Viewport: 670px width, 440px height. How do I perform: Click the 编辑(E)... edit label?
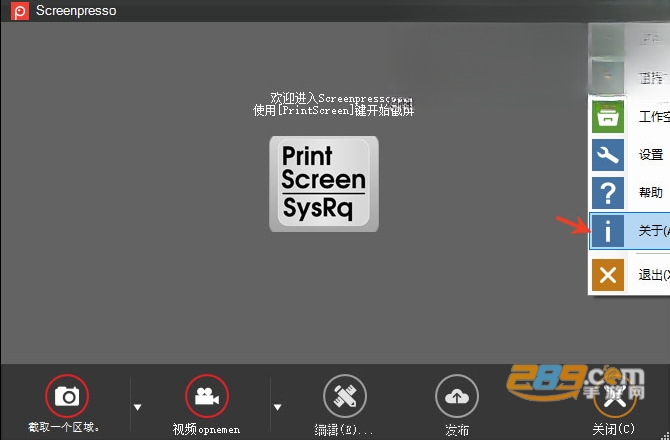click(x=344, y=430)
